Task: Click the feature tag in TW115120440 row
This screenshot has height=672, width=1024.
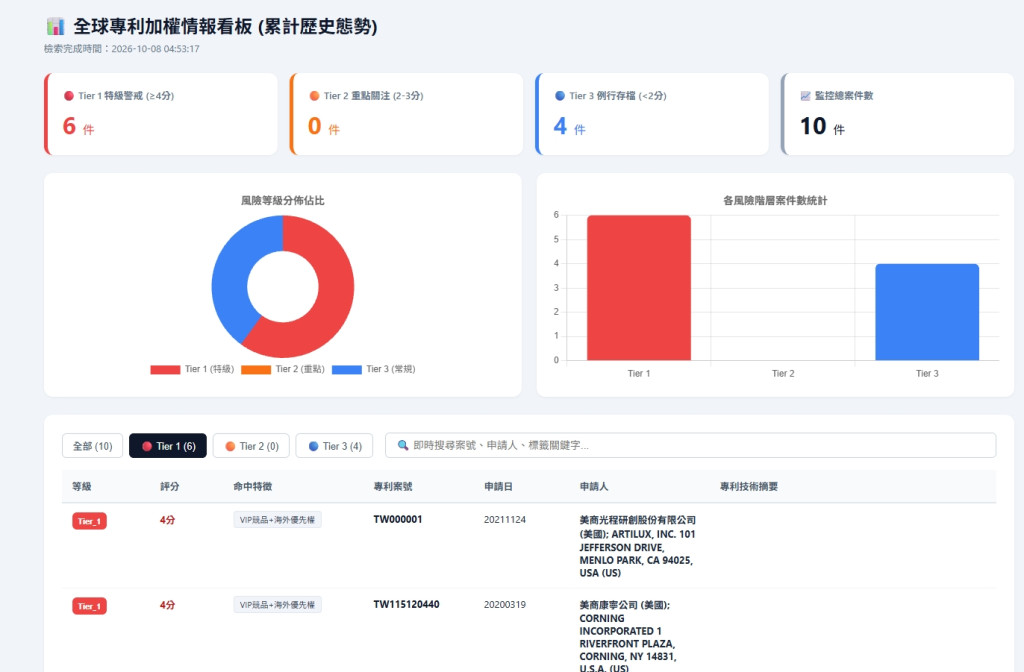Action: point(278,605)
